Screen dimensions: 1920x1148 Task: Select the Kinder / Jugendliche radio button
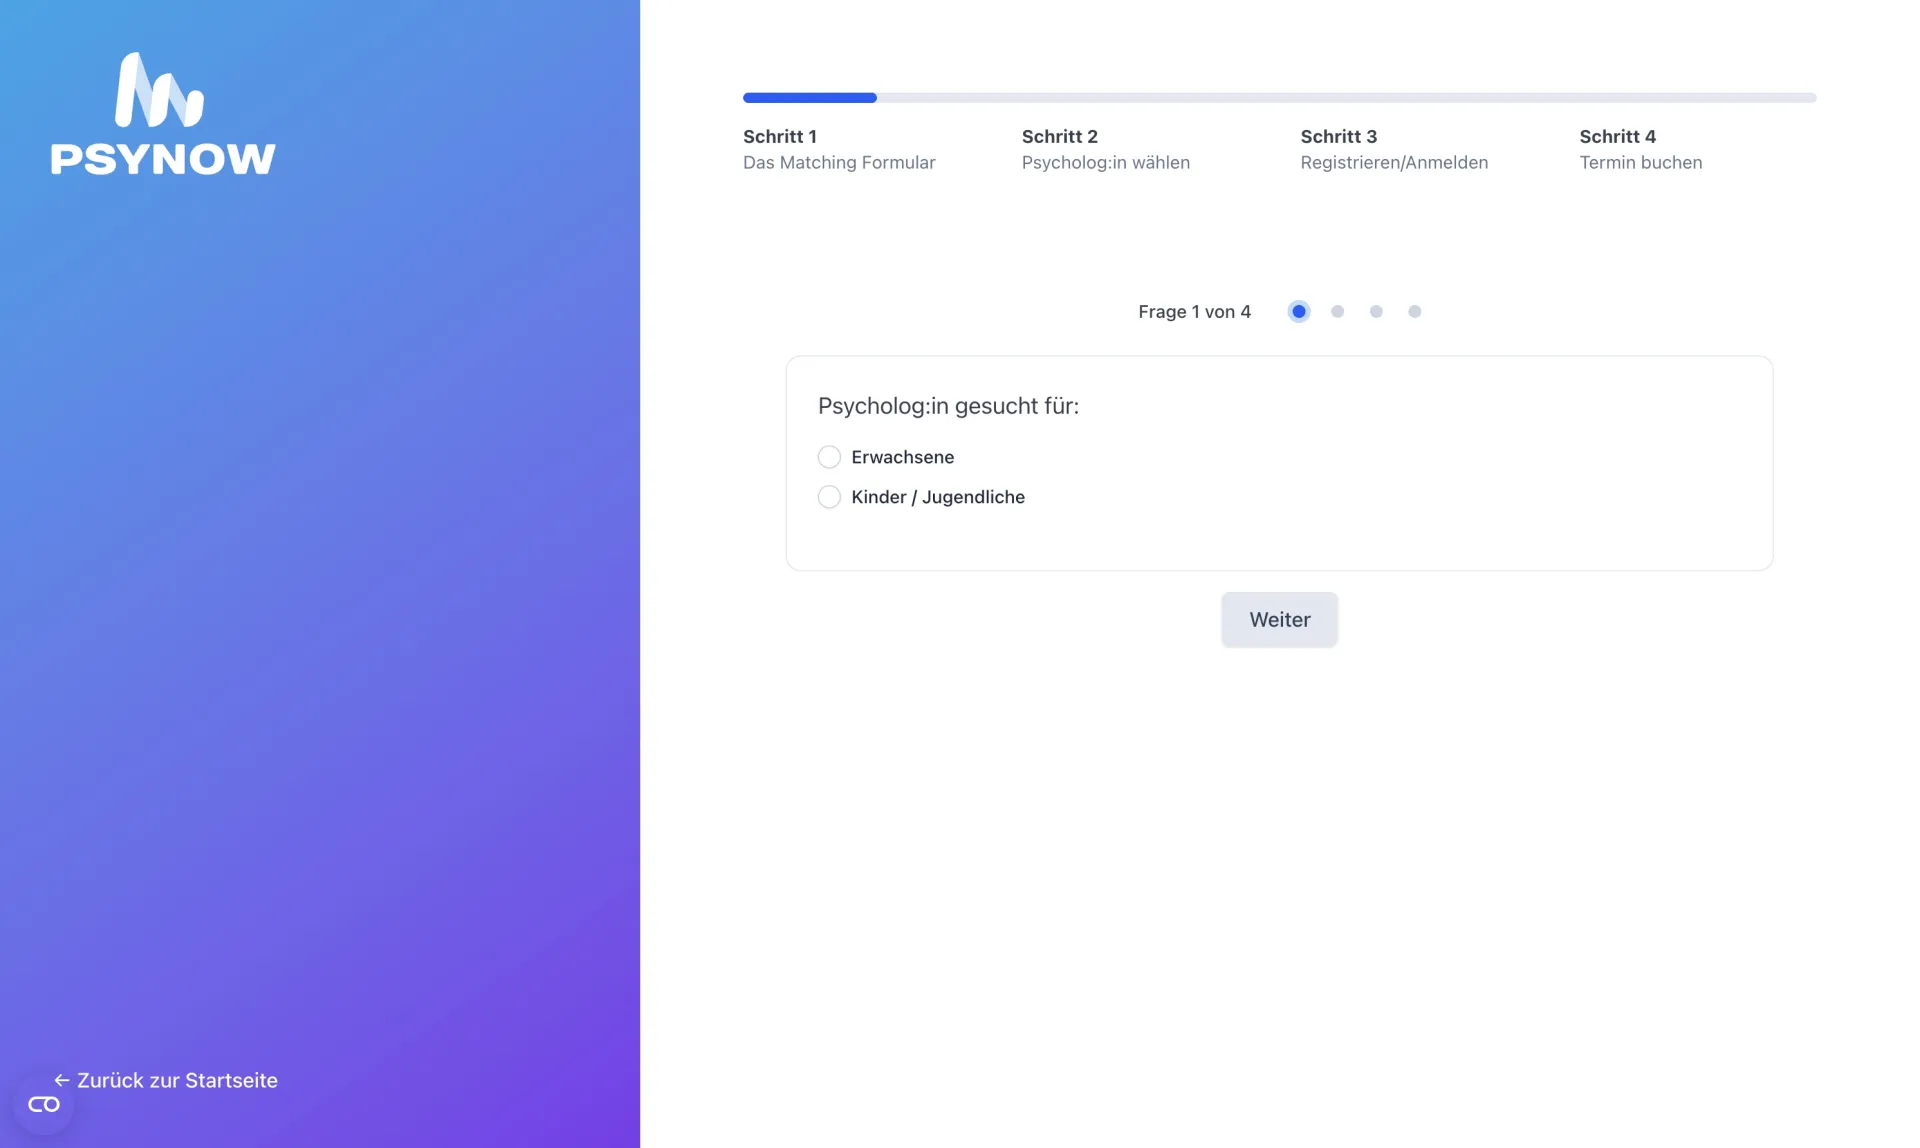(829, 497)
